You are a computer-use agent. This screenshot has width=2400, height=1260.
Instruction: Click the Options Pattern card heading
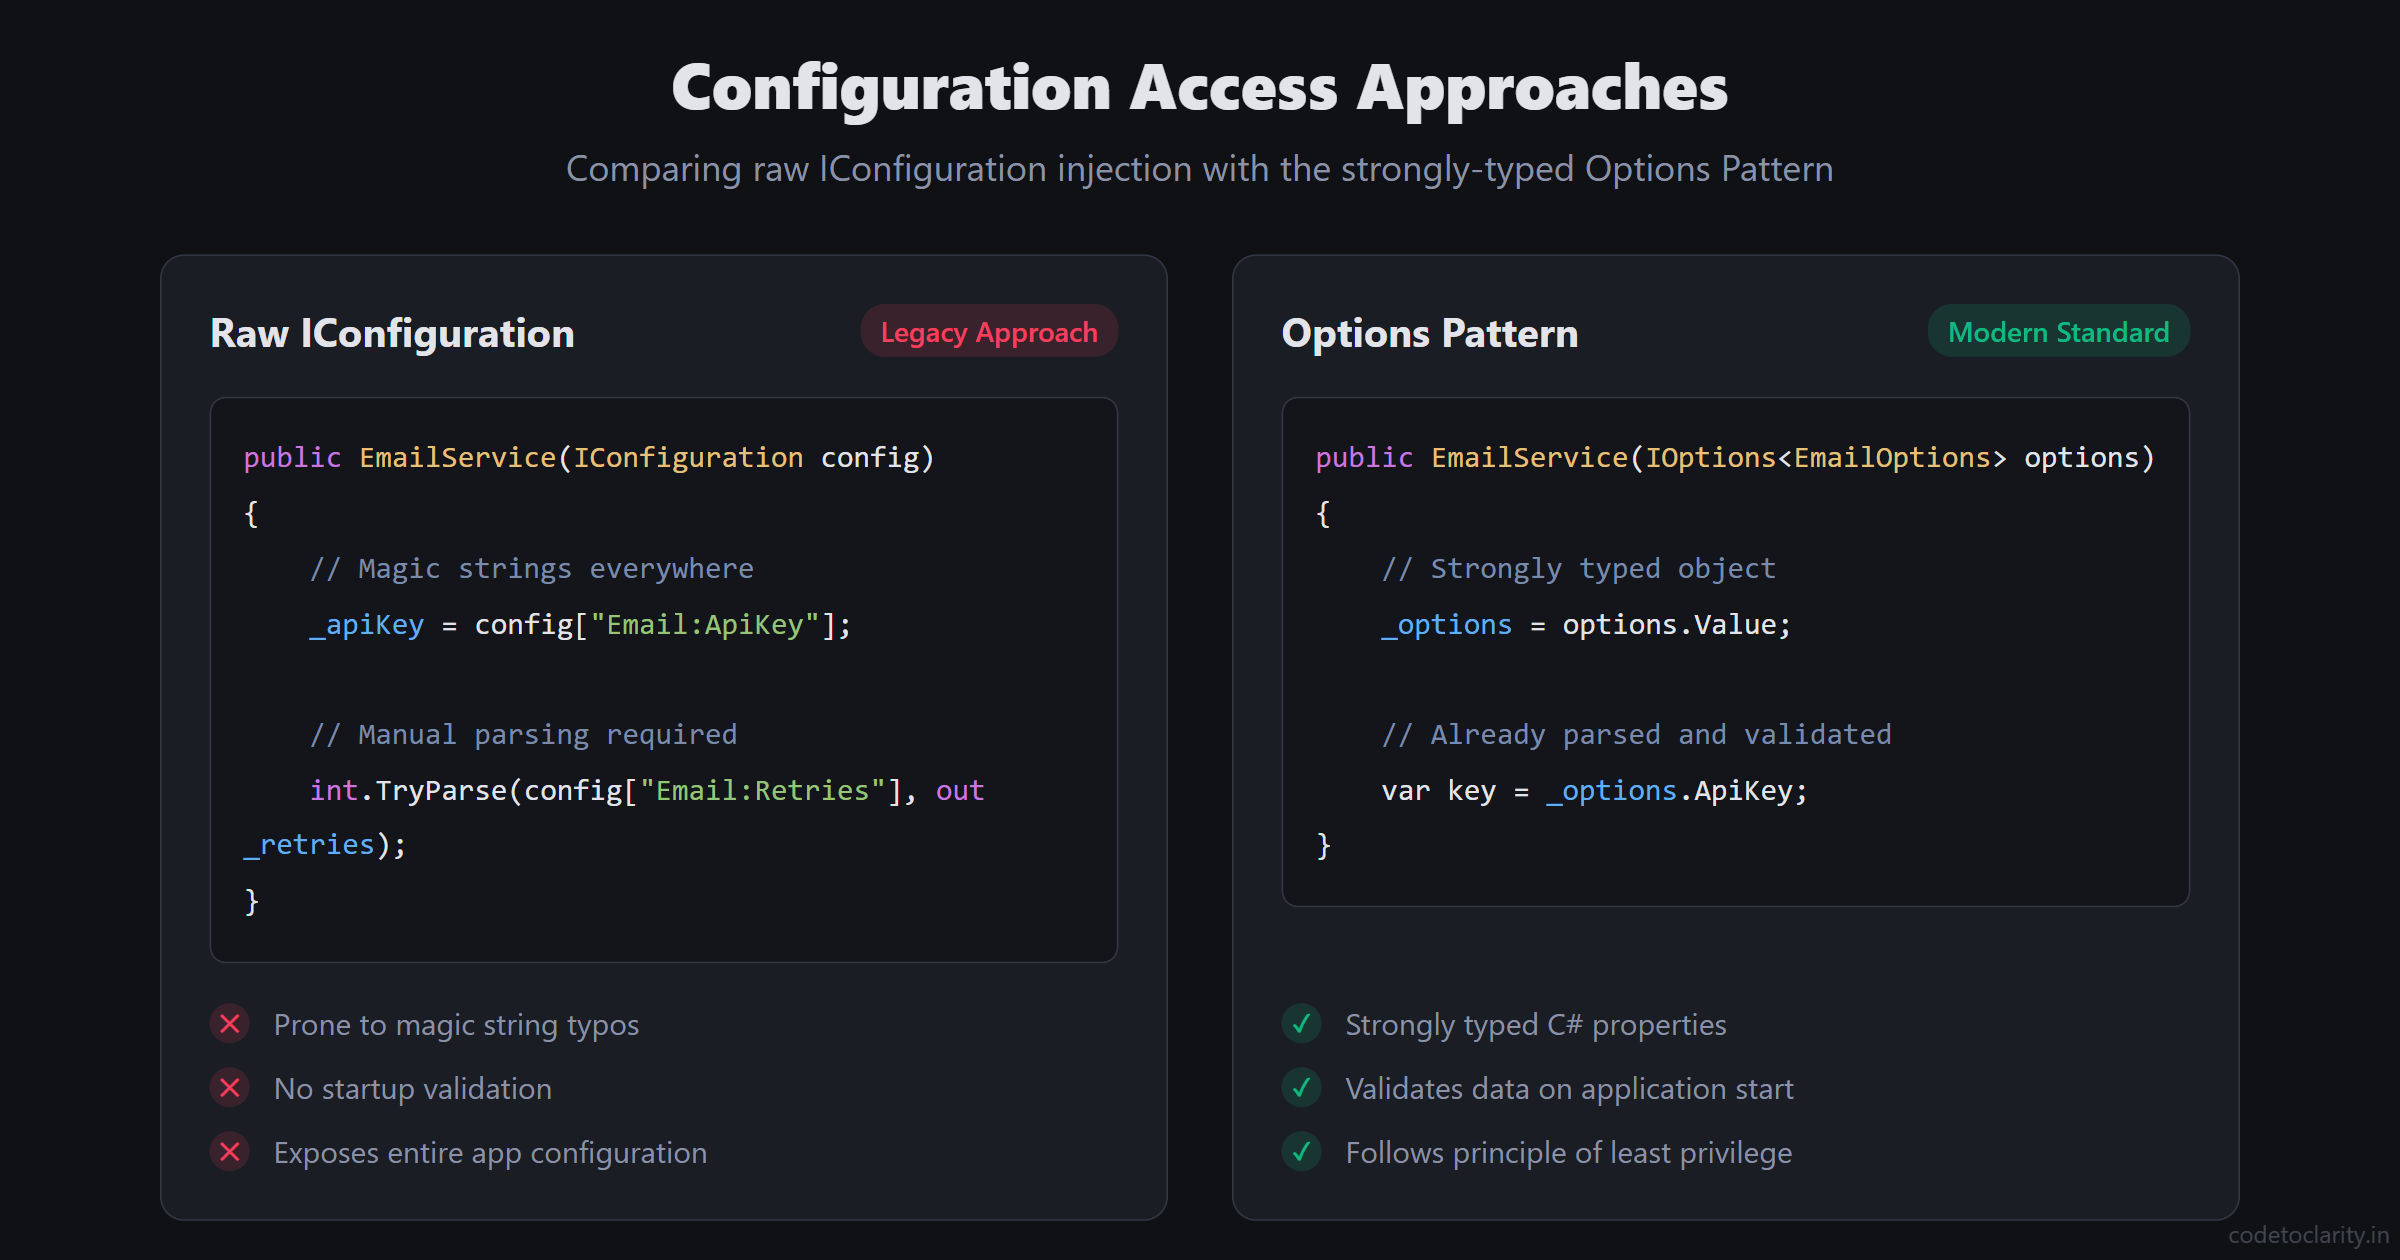1430,333
